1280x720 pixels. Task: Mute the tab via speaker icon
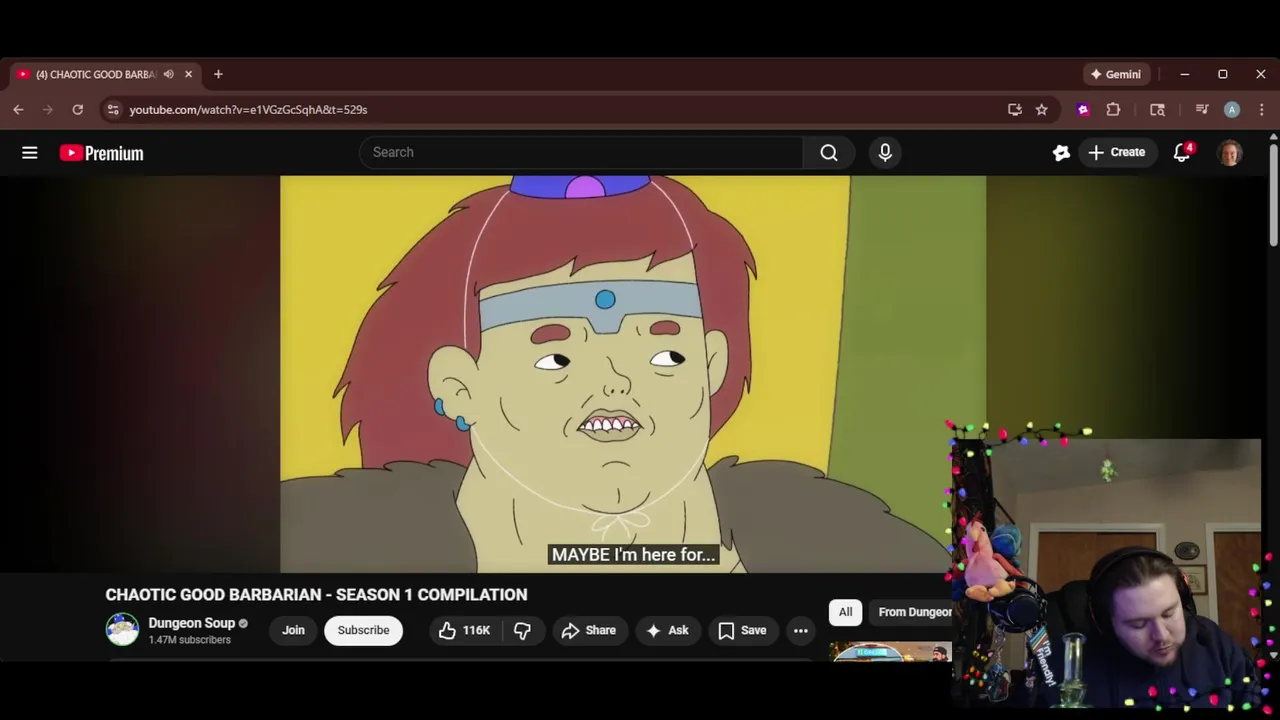168,74
